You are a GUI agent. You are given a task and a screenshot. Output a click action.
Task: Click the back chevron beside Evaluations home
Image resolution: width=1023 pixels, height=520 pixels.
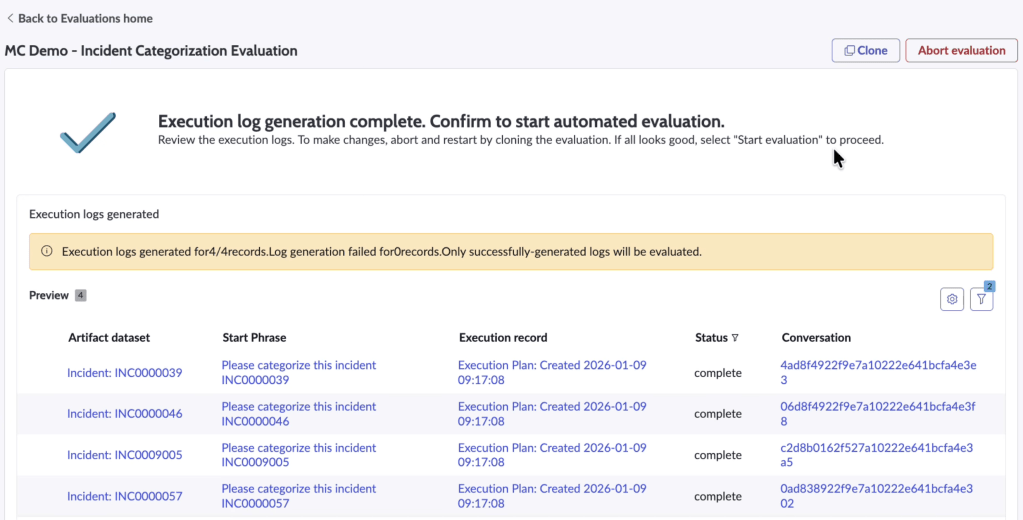[x=10, y=18]
